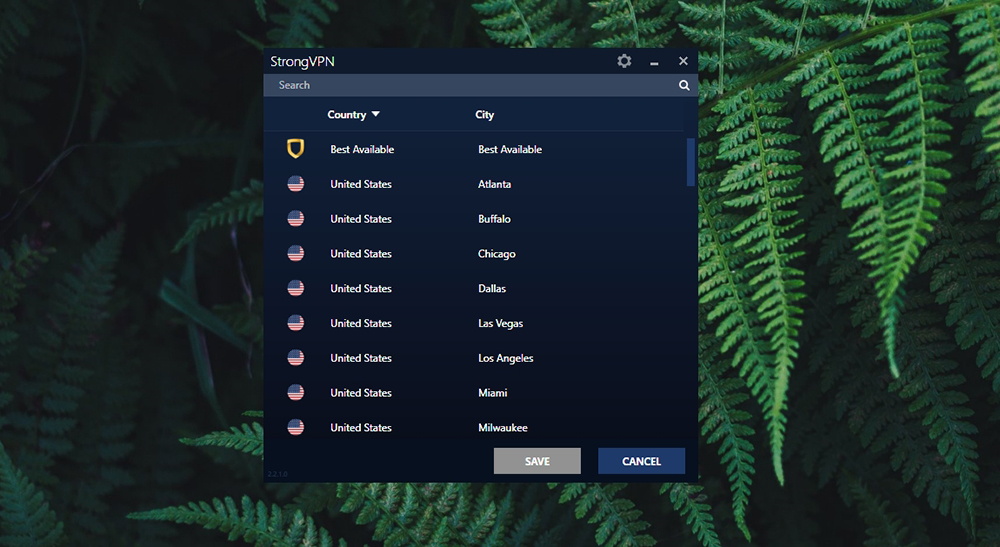1000x547 pixels.
Task: Save the selected server location
Action: [537, 461]
